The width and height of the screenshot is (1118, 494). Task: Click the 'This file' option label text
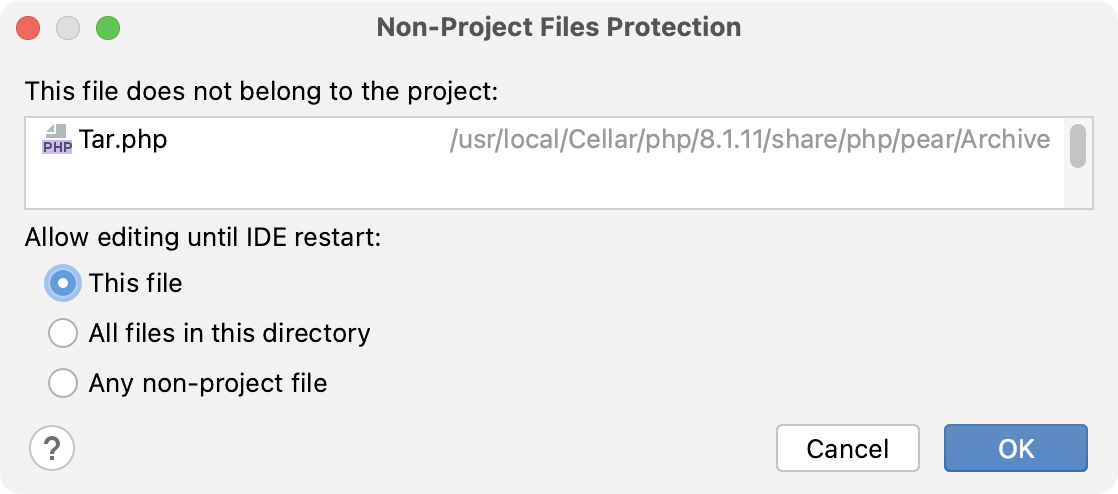pyautogui.click(x=136, y=284)
